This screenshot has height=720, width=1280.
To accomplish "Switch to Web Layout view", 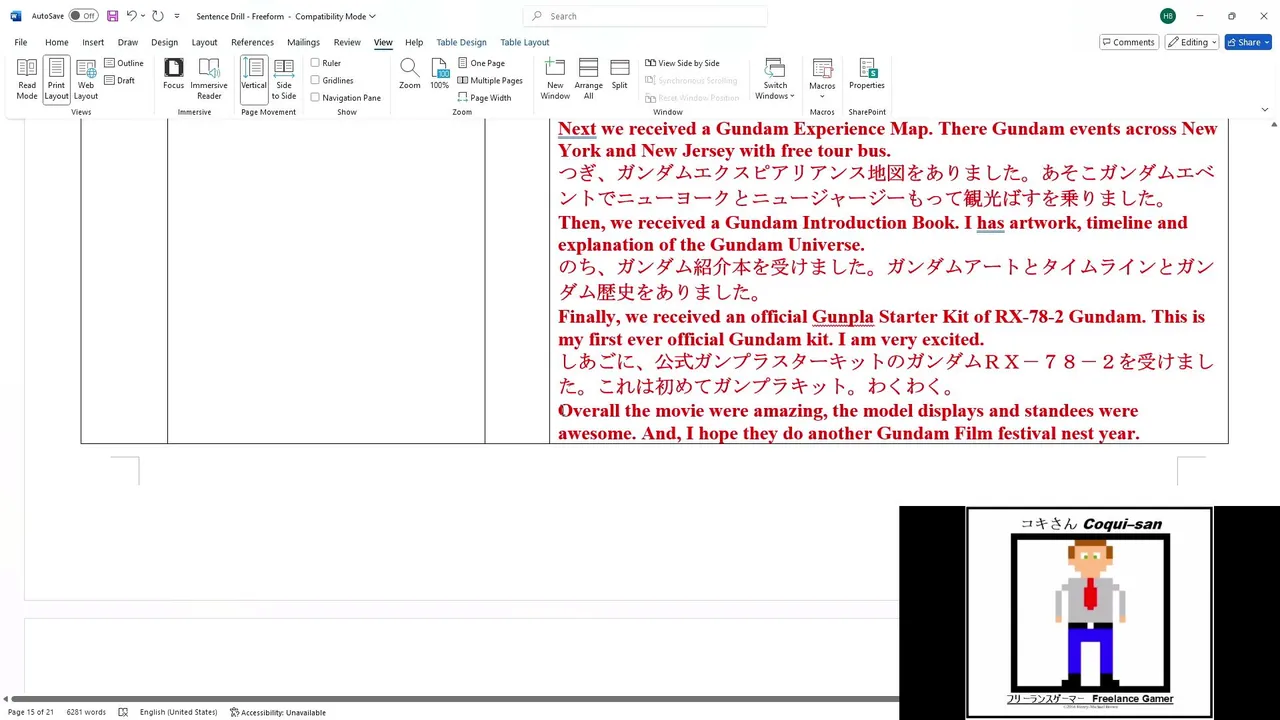I will coord(86,79).
